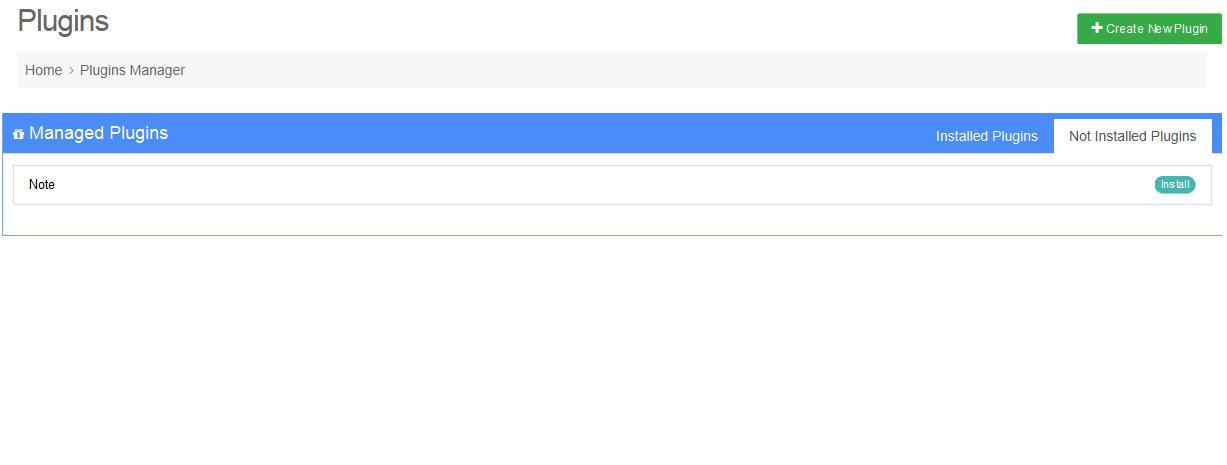Click empty space in the Note plugin row
Image resolution: width=1227 pixels, height=465 pixels.
click(x=600, y=185)
